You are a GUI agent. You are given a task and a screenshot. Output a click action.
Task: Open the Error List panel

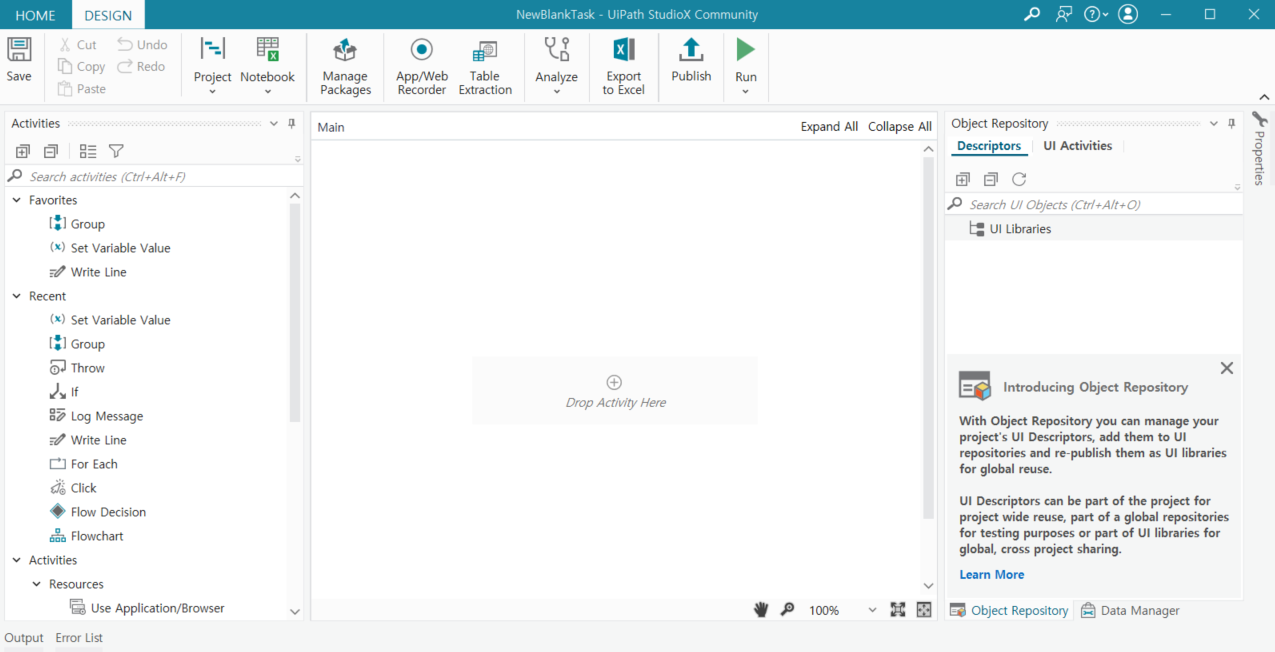[79, 638]
